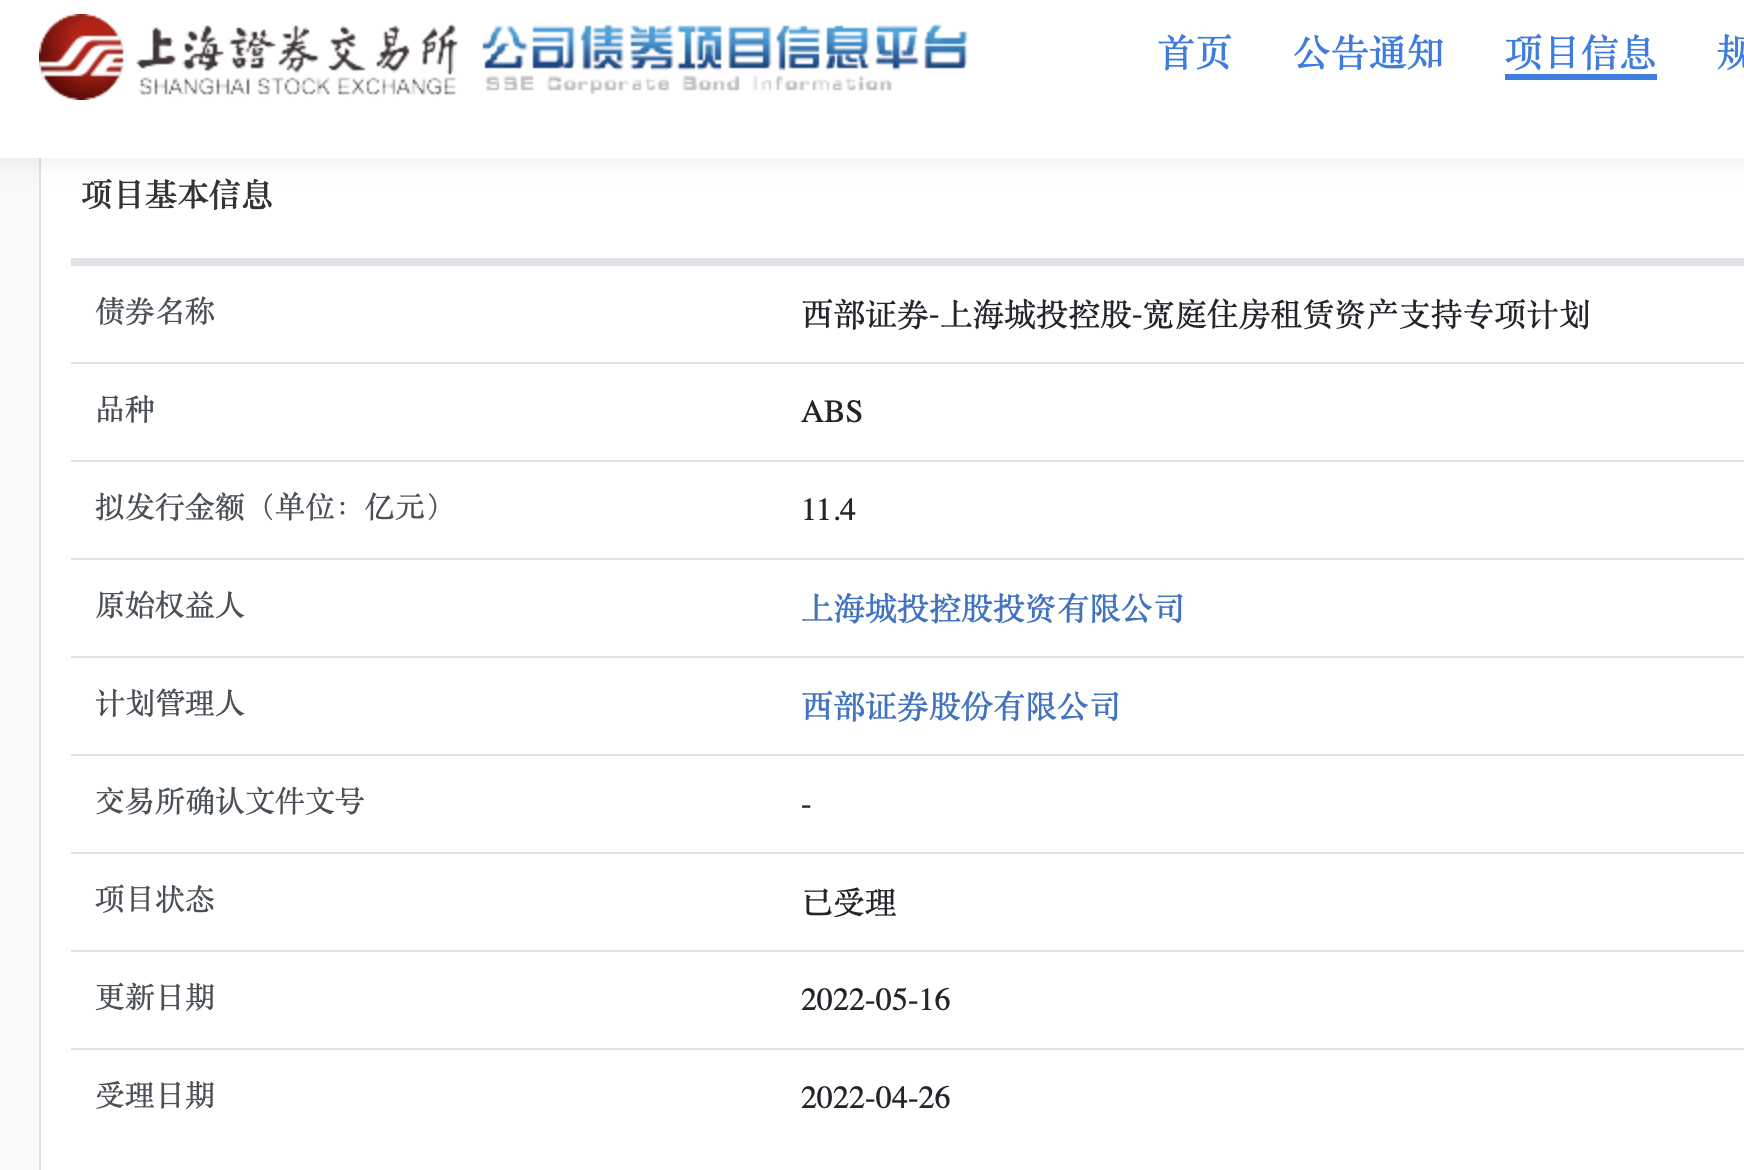Select the 11.4 amount value
Image resolution: width=1744 pixels, height=1170 pixels.
[x=828, y=509]
